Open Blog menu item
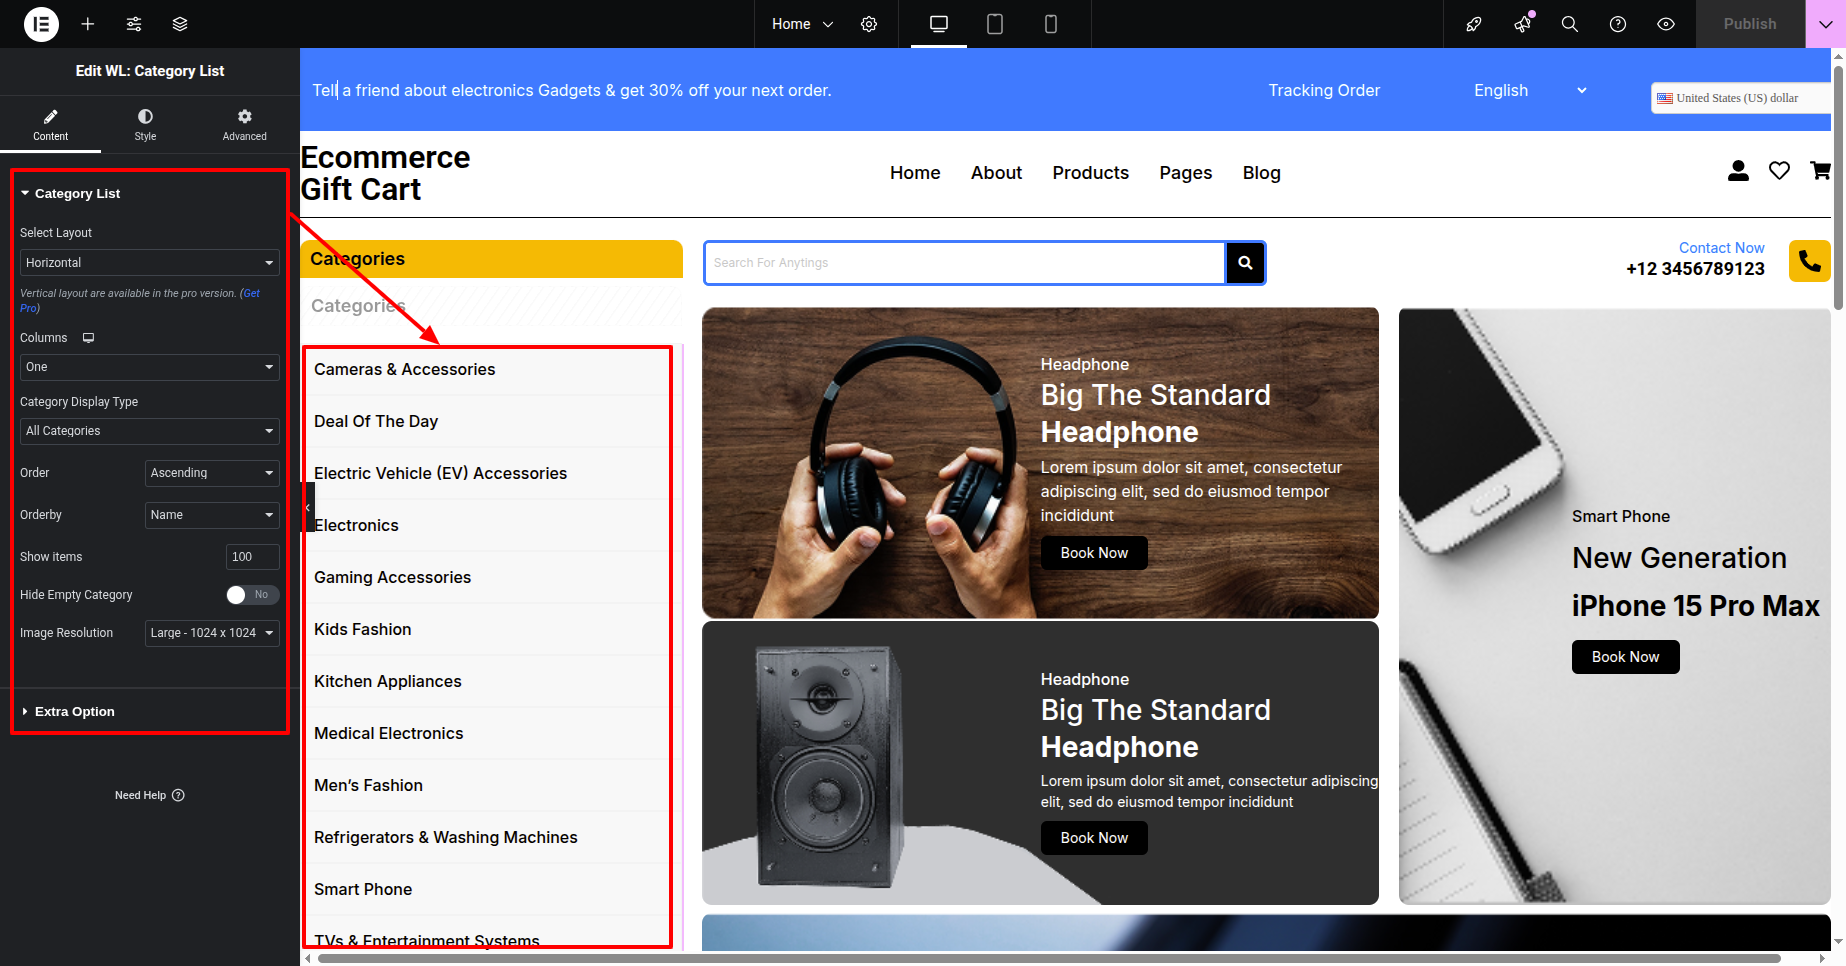 pos(1261,173)
